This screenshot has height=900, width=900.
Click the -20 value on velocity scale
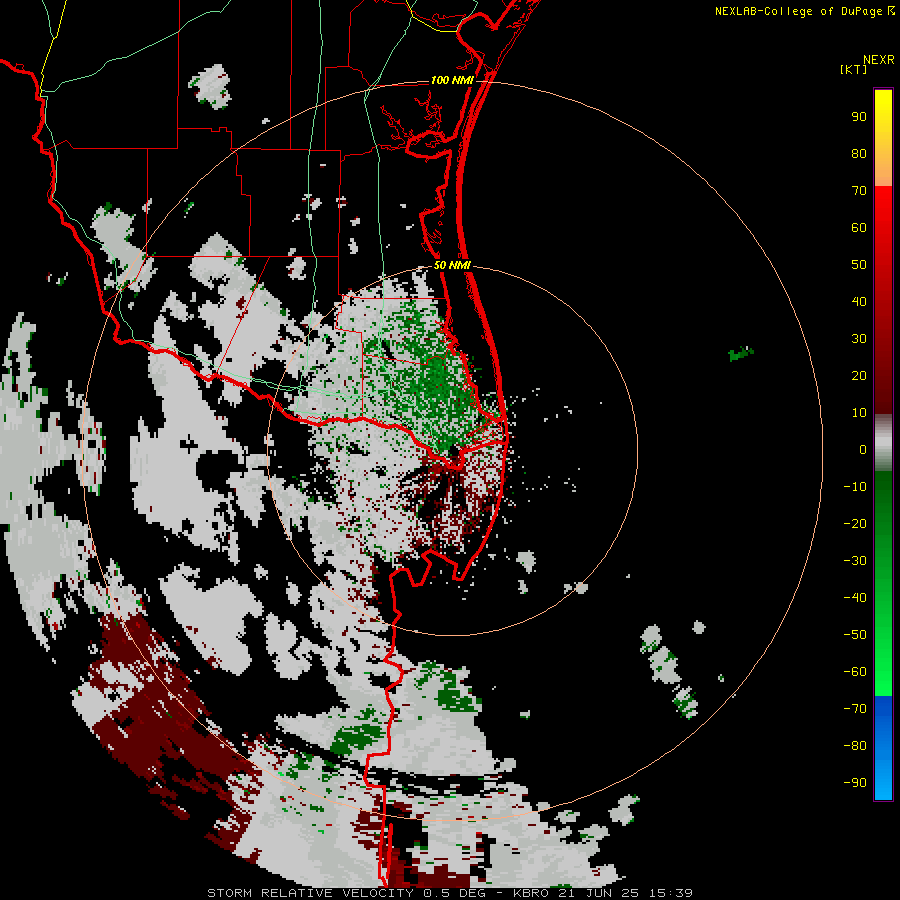(855, 523)
